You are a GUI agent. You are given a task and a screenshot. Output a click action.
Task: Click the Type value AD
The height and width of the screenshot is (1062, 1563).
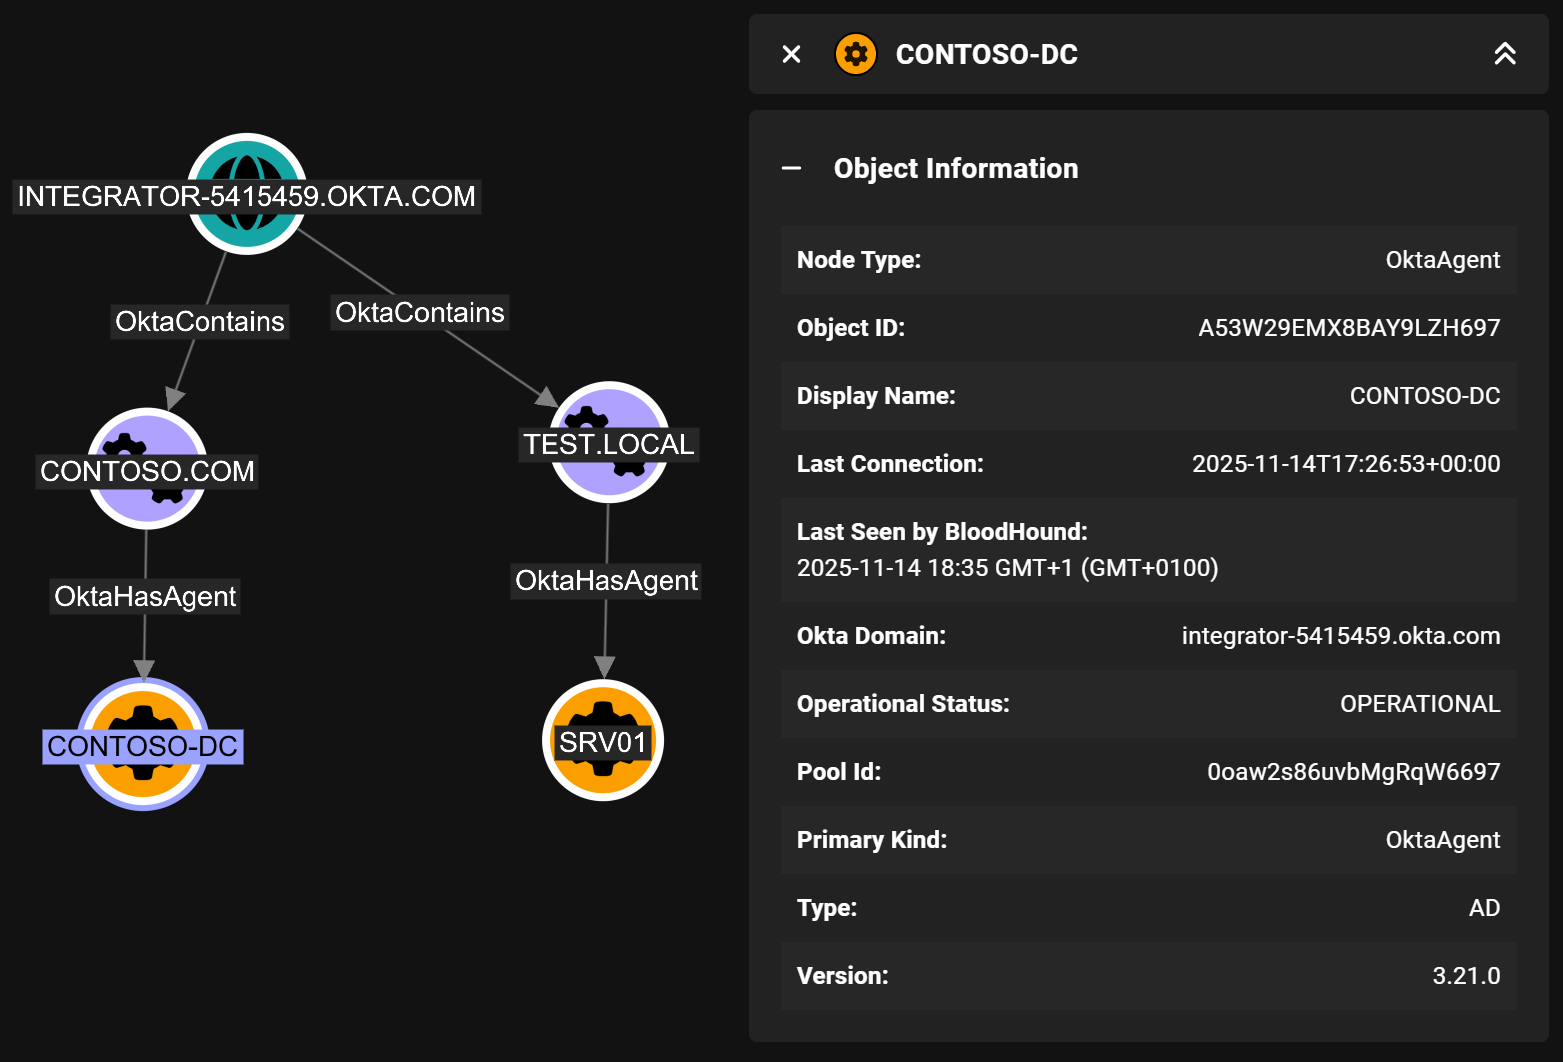(1484, 908)
